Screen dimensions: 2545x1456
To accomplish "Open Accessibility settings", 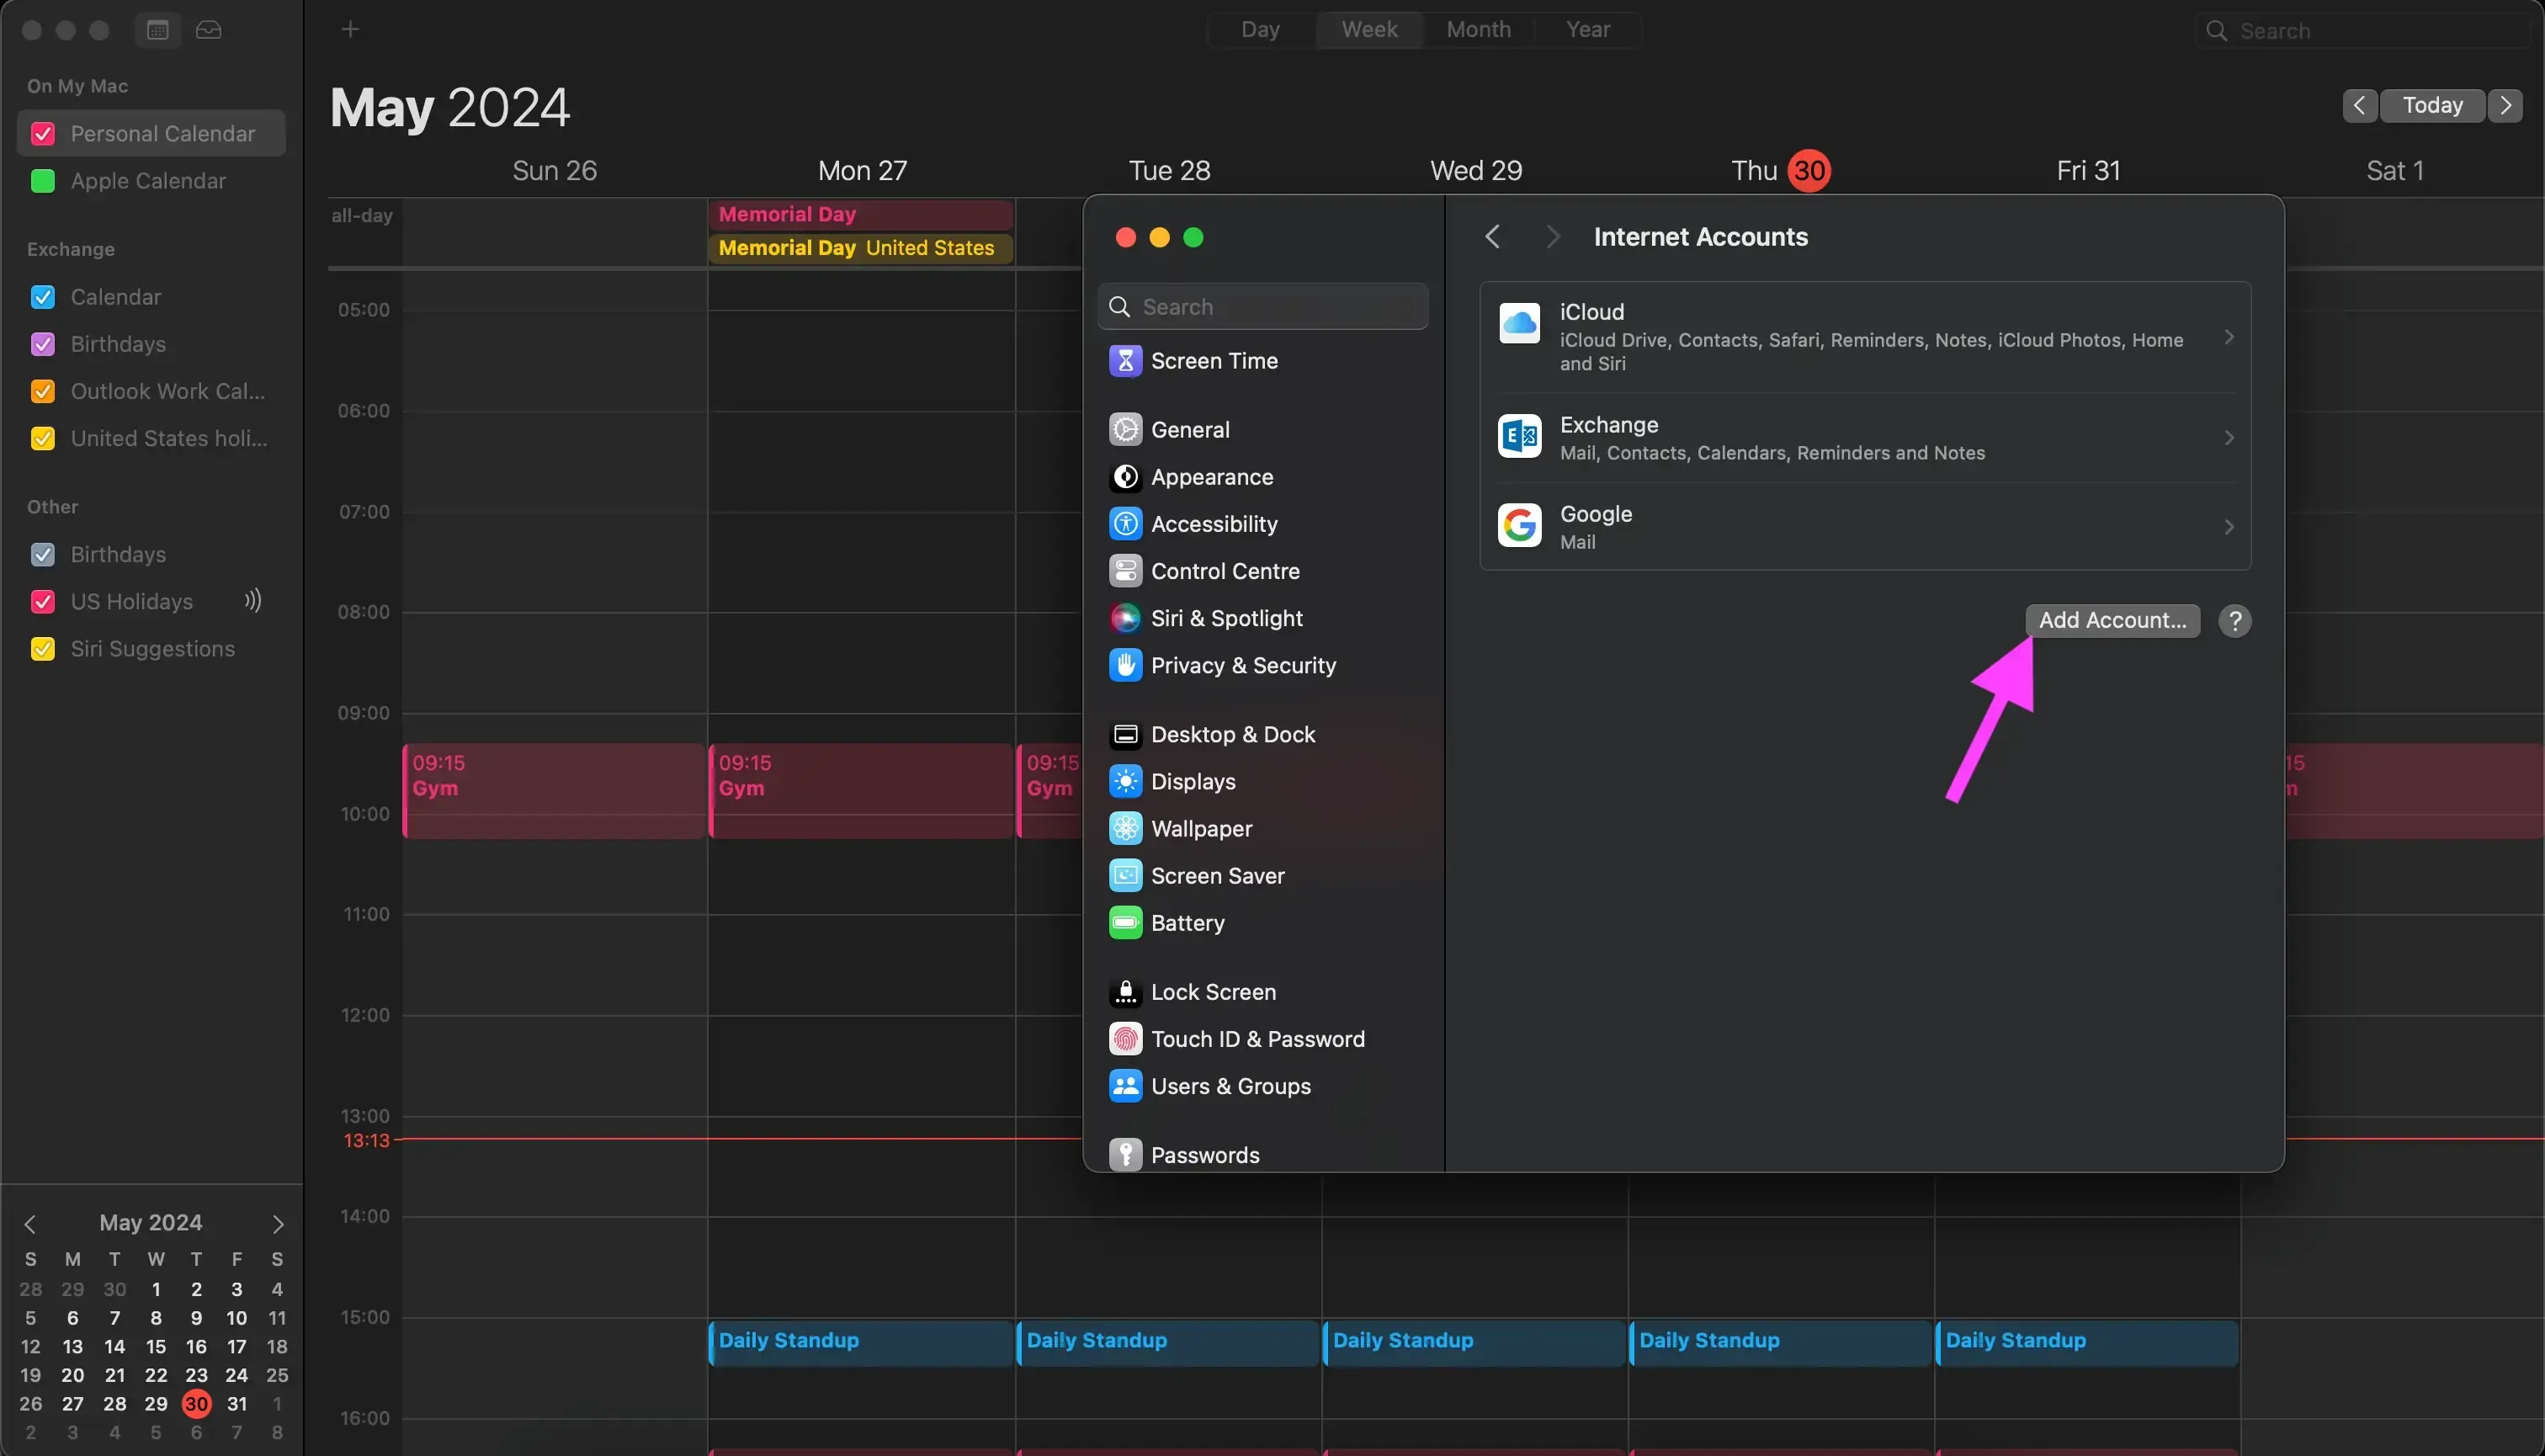I will tap(1214, 523).
